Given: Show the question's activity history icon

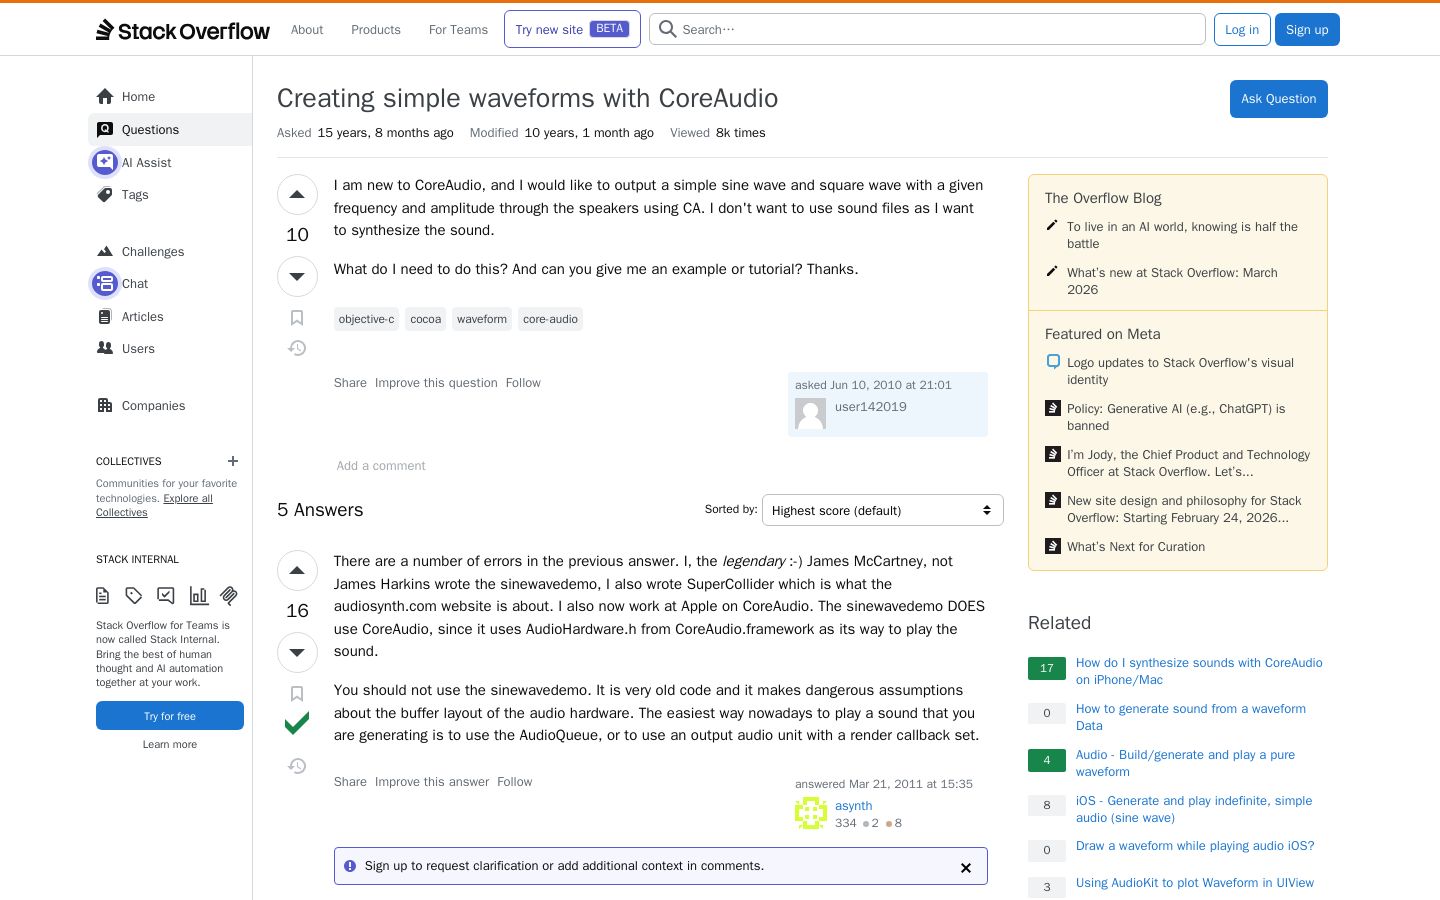Looking at the screenshot, I should click(x=297, y=348).
